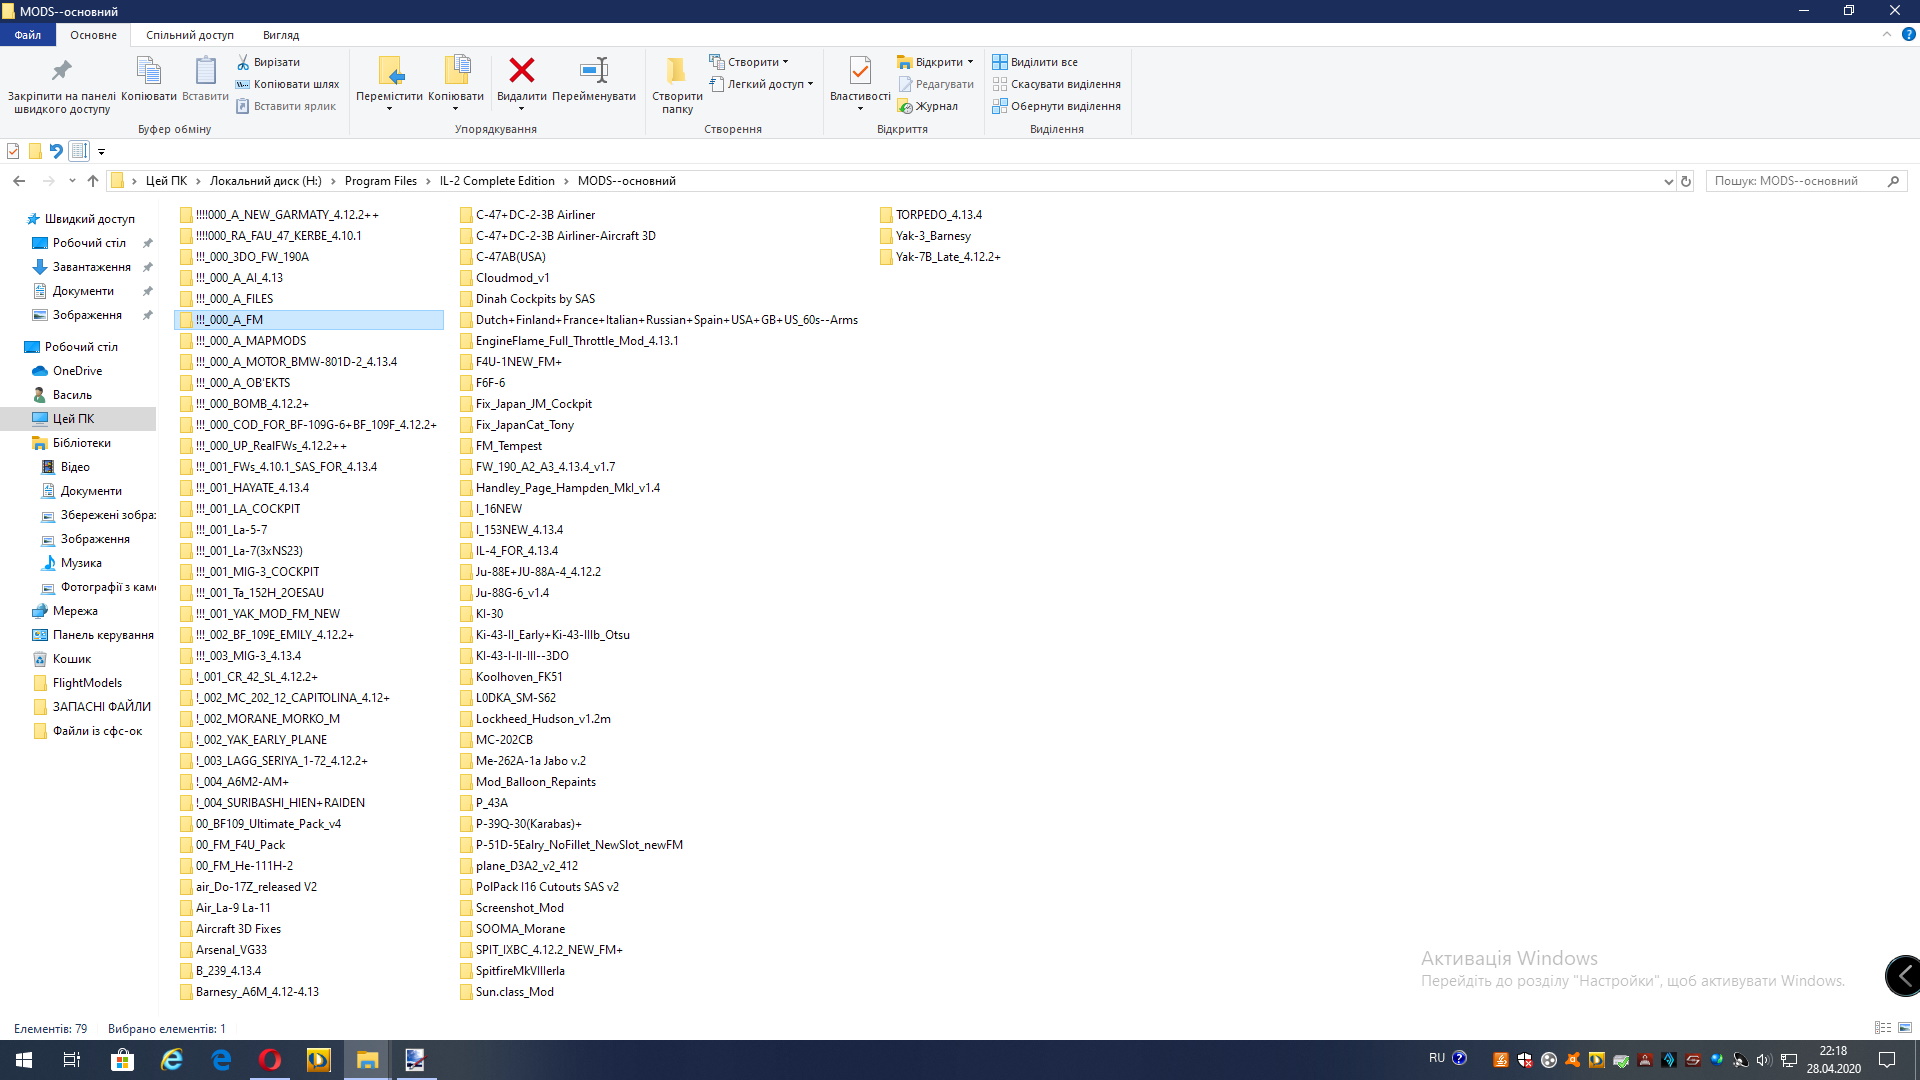Switch to the Вигляд tab

point(281,34)
